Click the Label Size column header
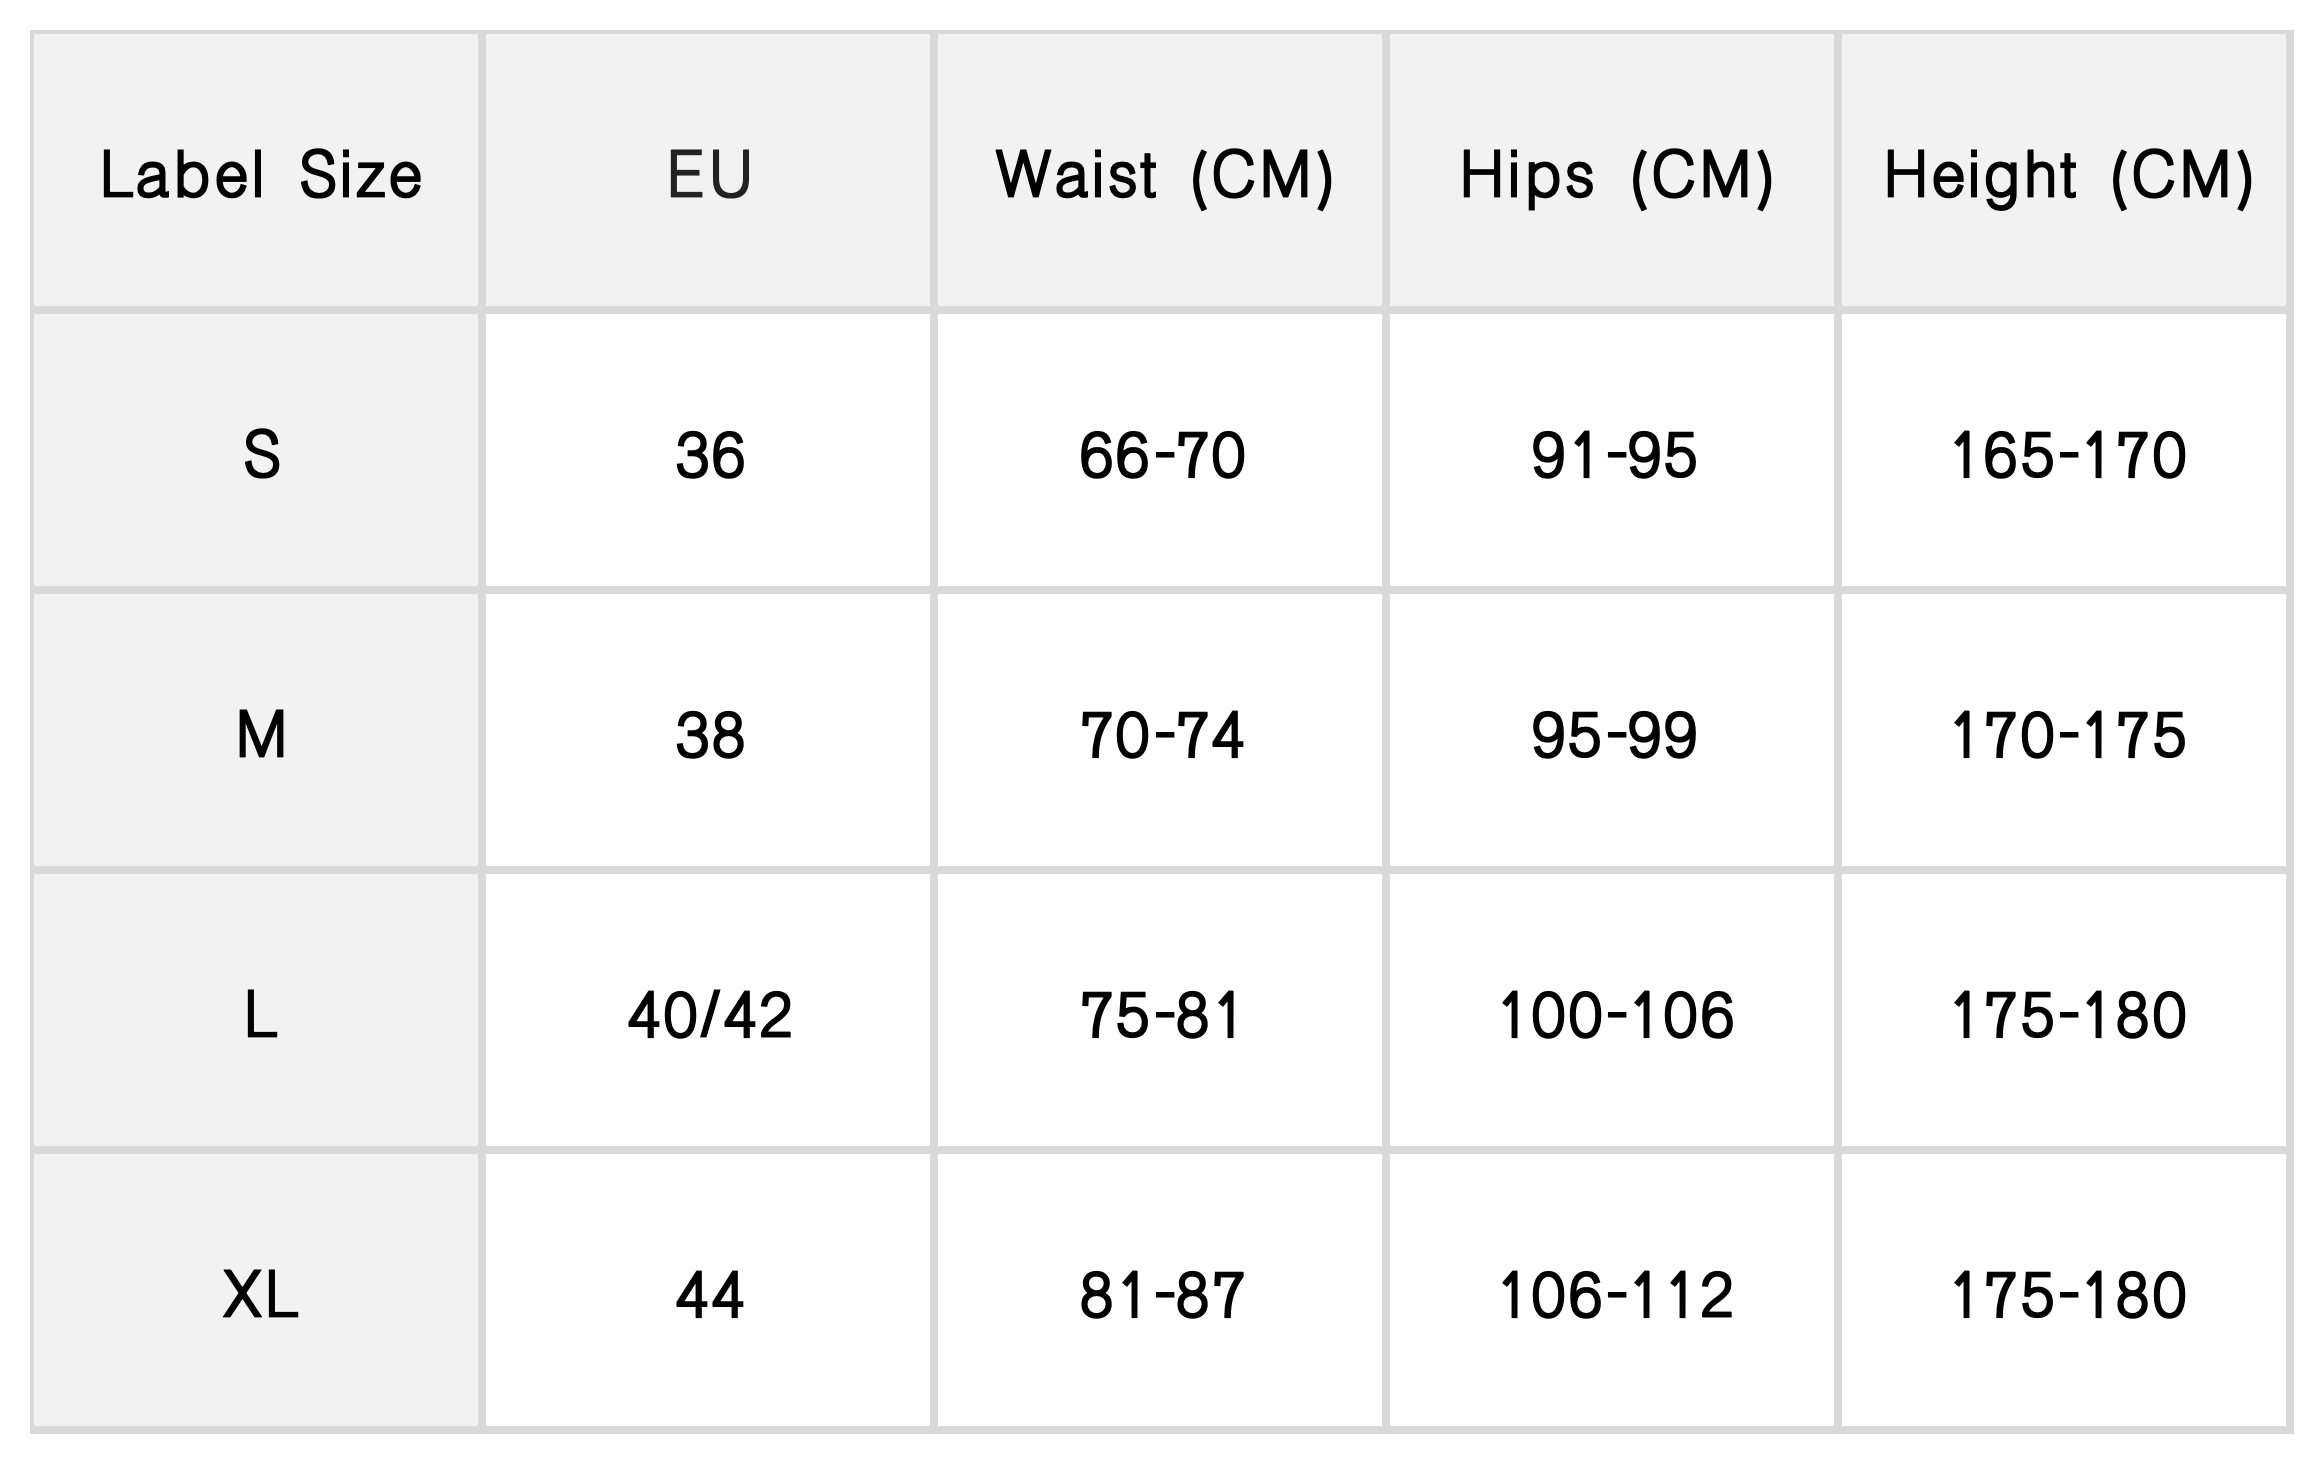Viewport: 2324px width, 1464px height. point(260,176)
